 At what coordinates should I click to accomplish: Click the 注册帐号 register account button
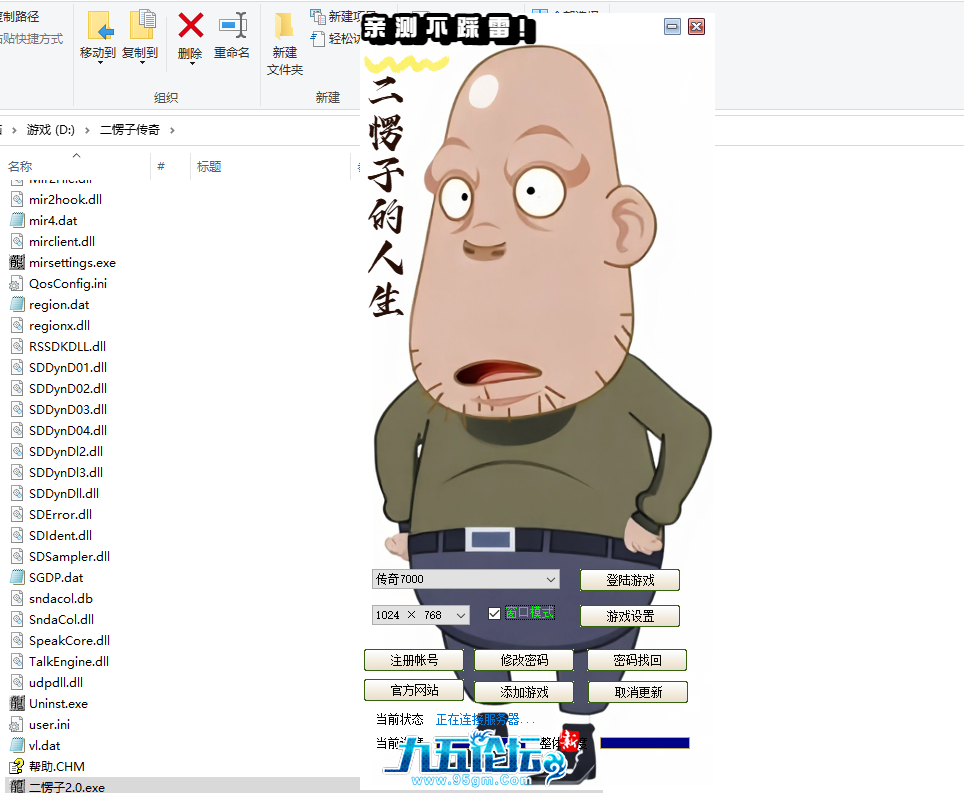coord(413,660)
